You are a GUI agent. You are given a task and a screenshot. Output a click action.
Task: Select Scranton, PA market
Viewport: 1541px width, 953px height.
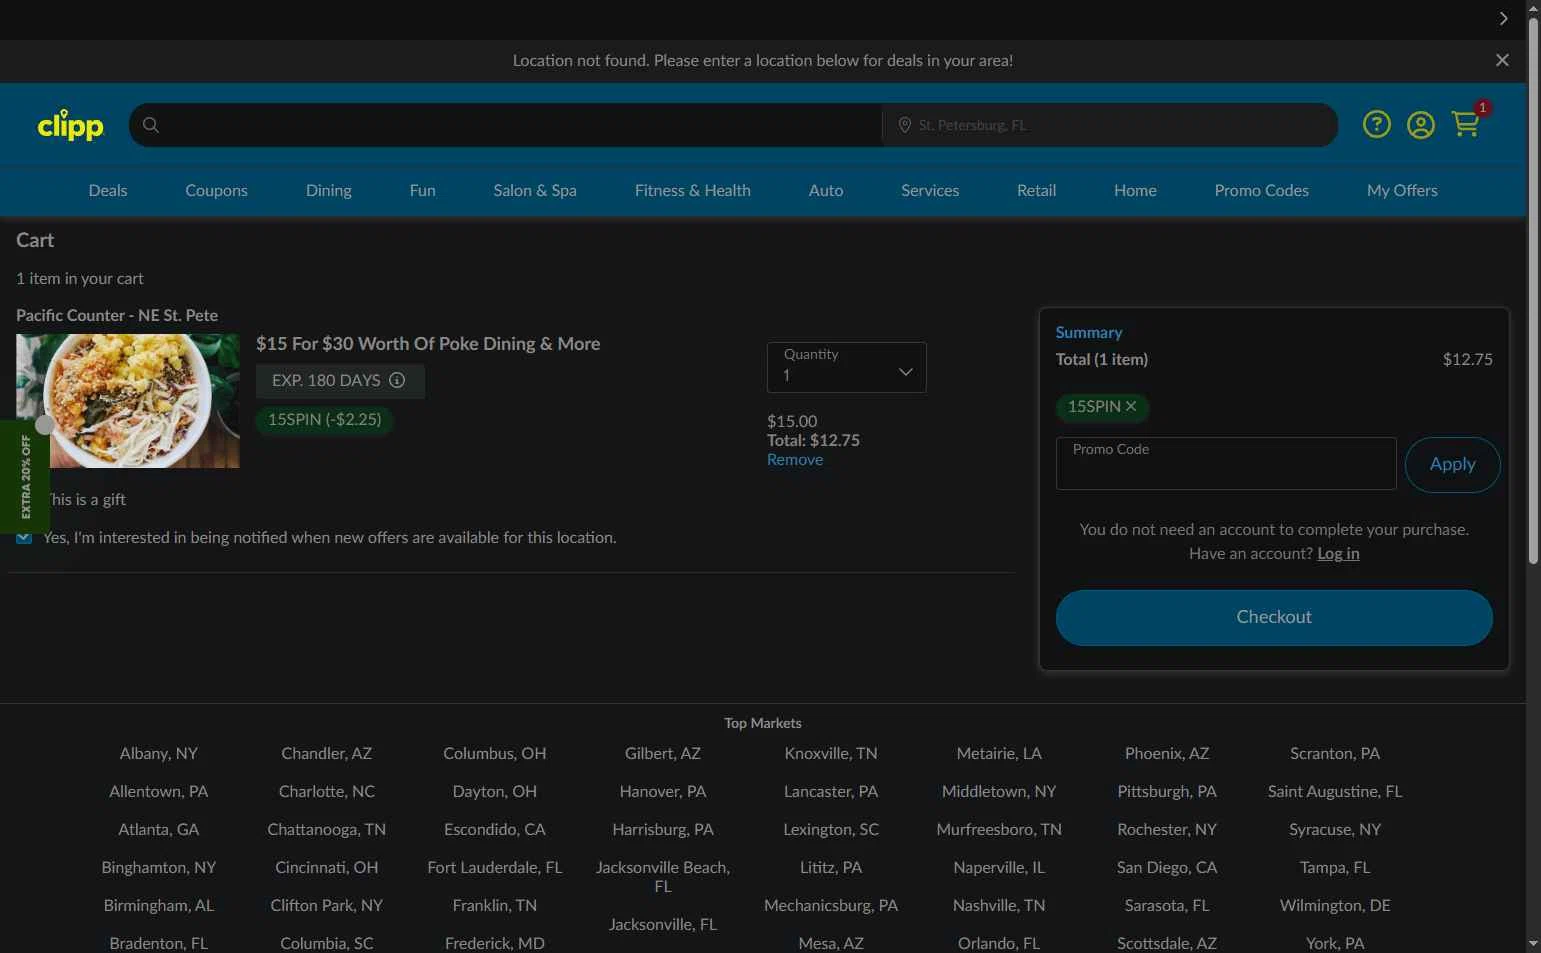pos(1335,754)
